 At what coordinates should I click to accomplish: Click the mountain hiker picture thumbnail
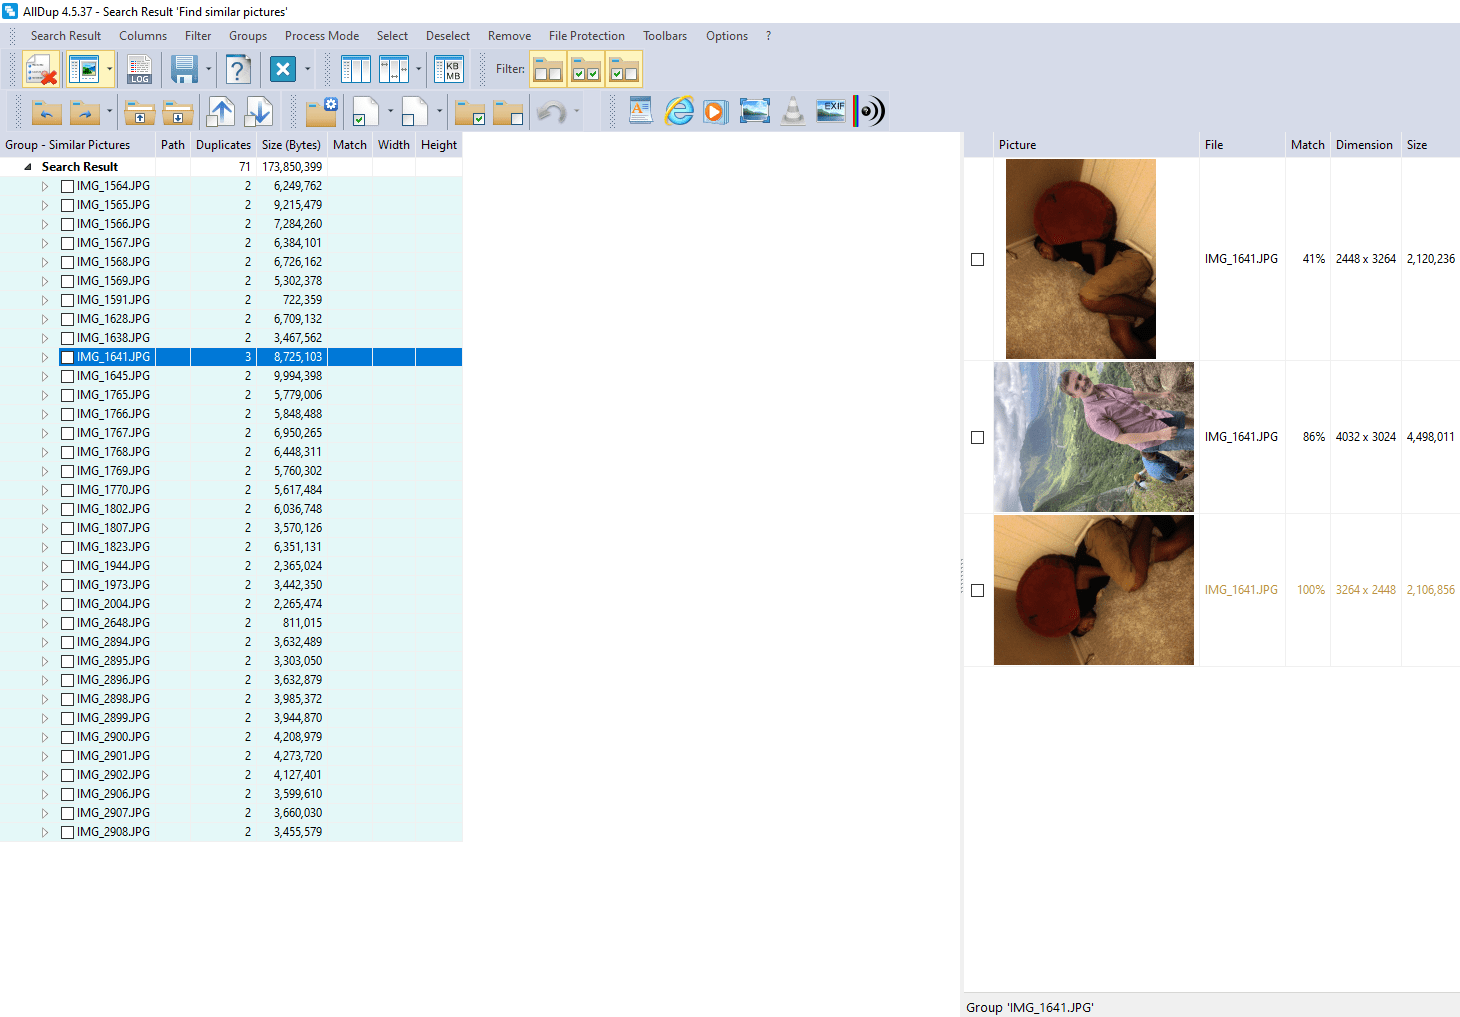tap(1093, 437)
